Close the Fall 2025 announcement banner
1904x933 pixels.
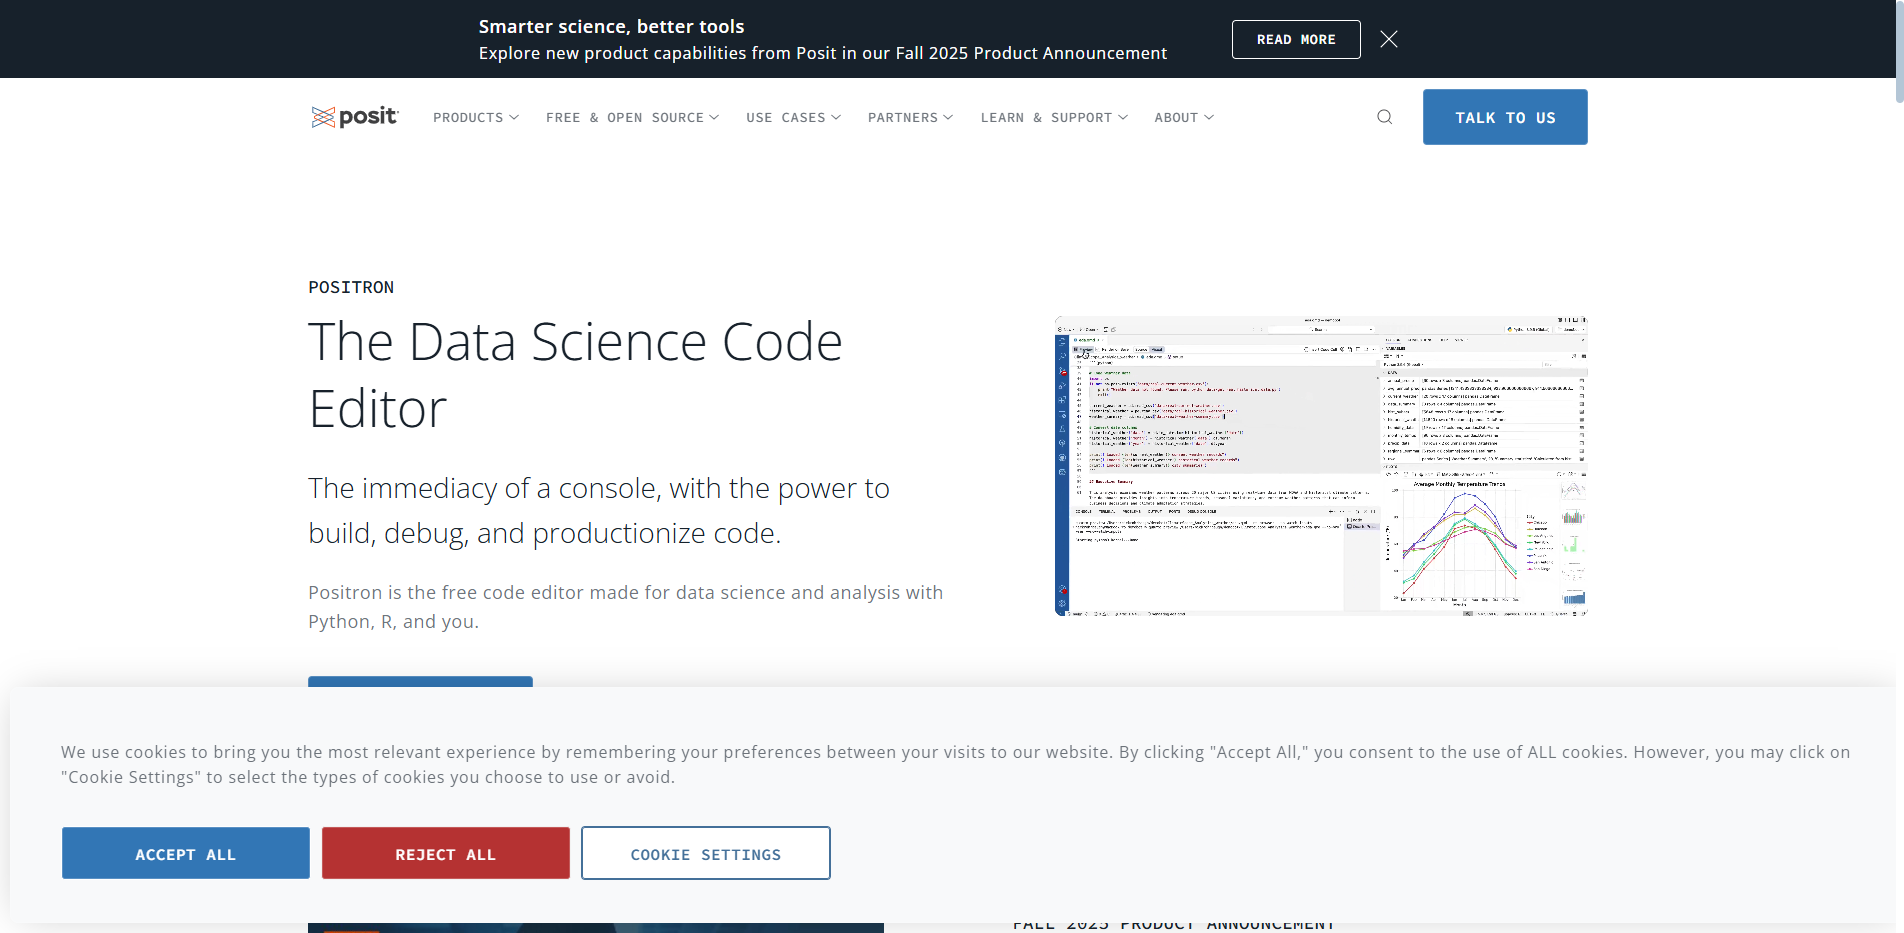[1389, 39]
